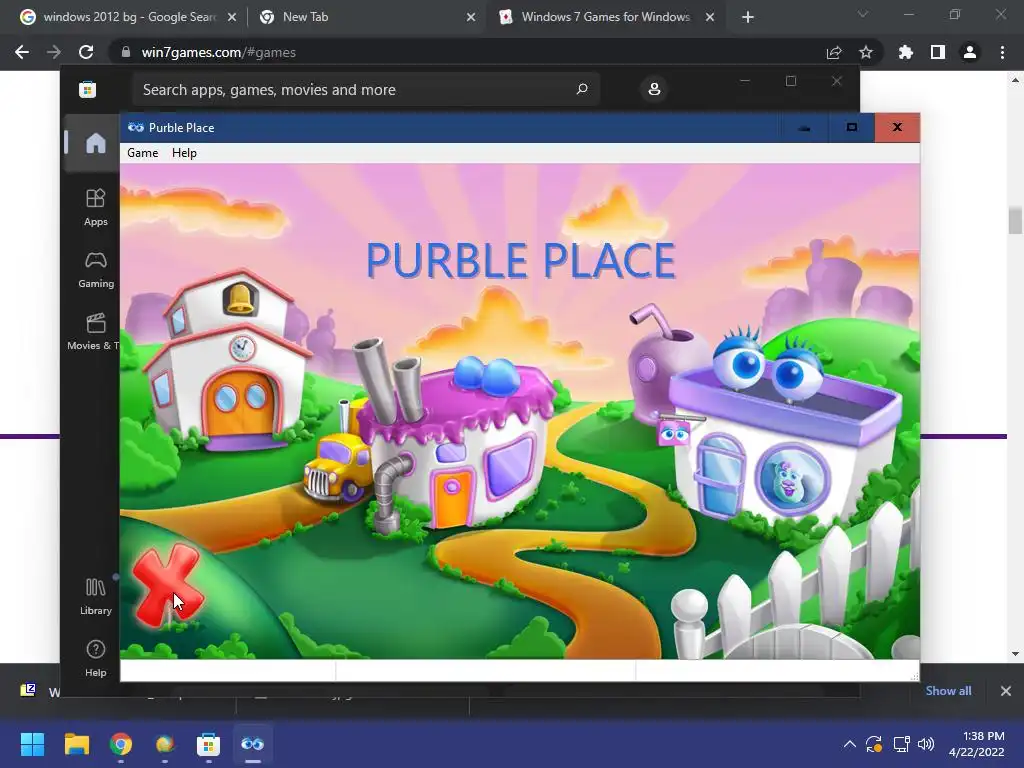
Task: Click Purble Place taskbar icon
Action: pos(252,744)
